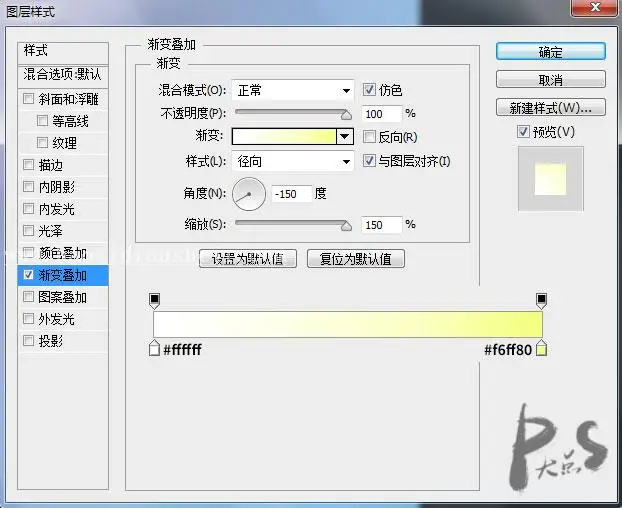The width and height of the screenshot is (622, 508).
Task: Enable the 内阴影 checkbox
Action: 29,186
